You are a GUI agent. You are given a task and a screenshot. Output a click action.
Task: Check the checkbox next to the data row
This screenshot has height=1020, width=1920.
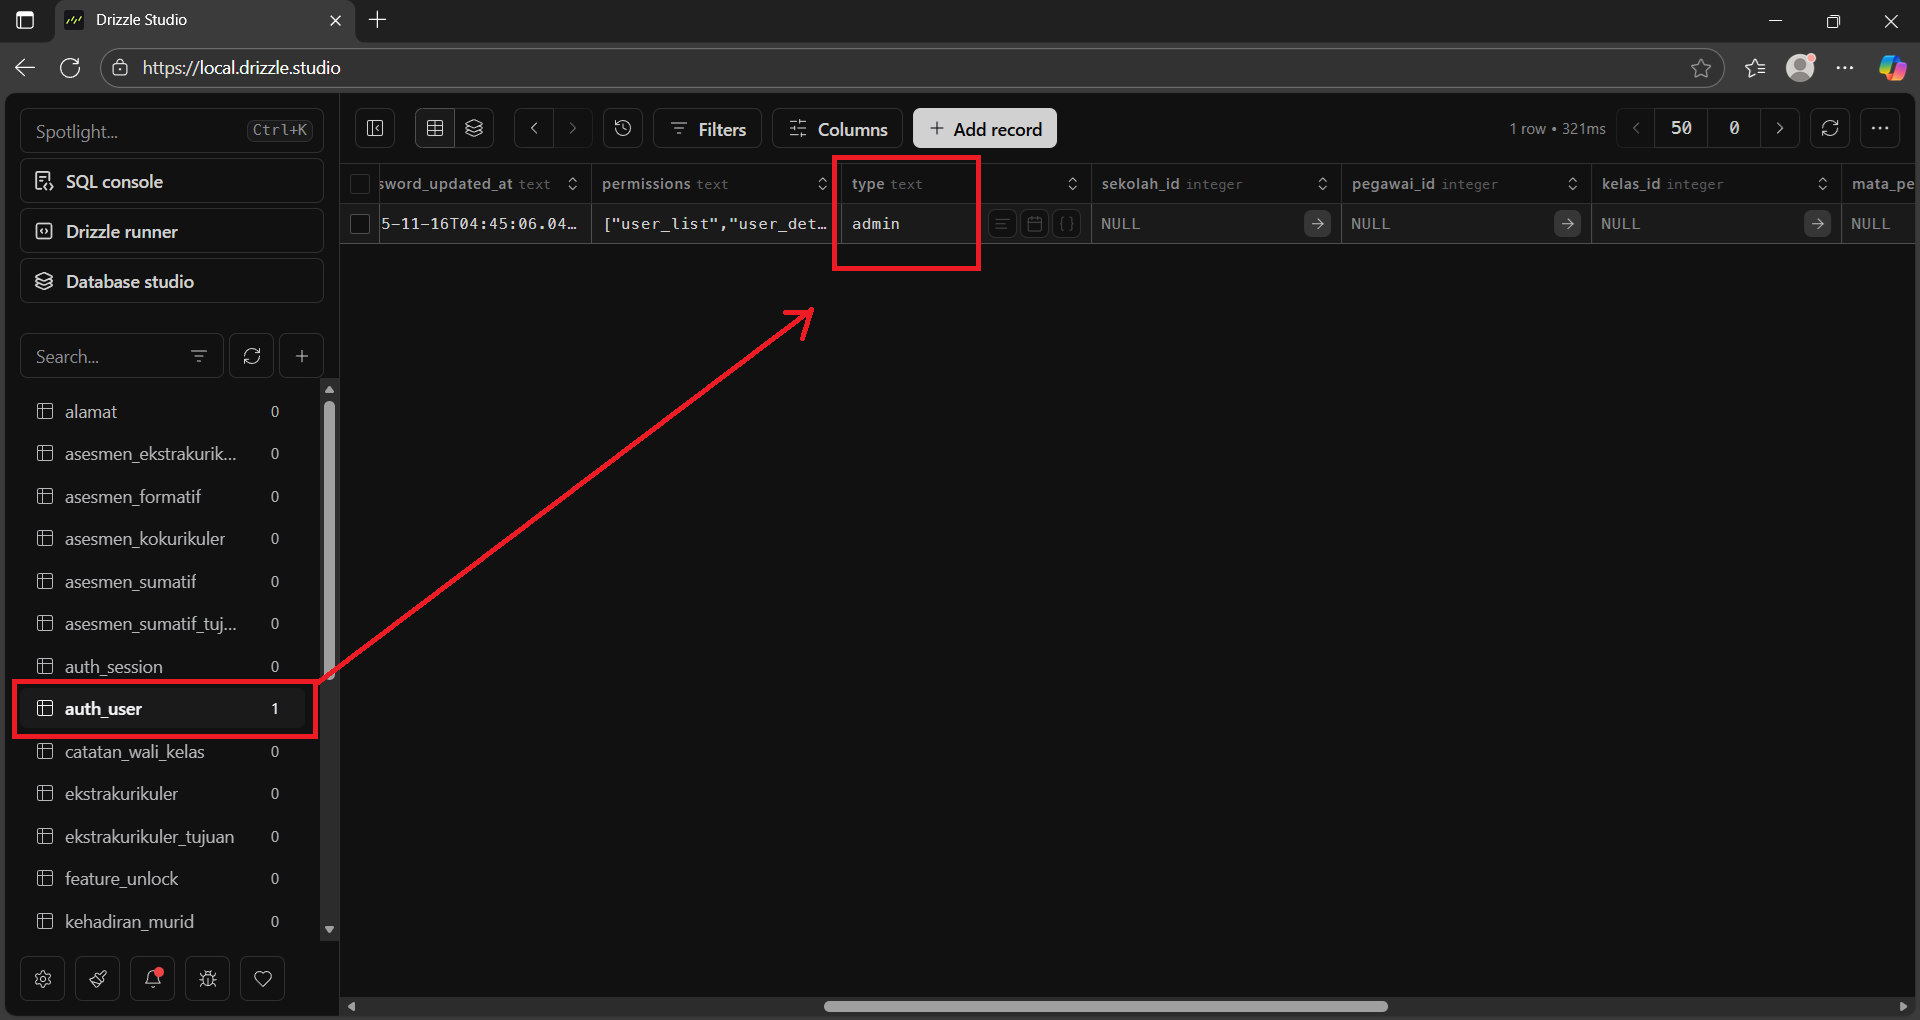(359, 223)
